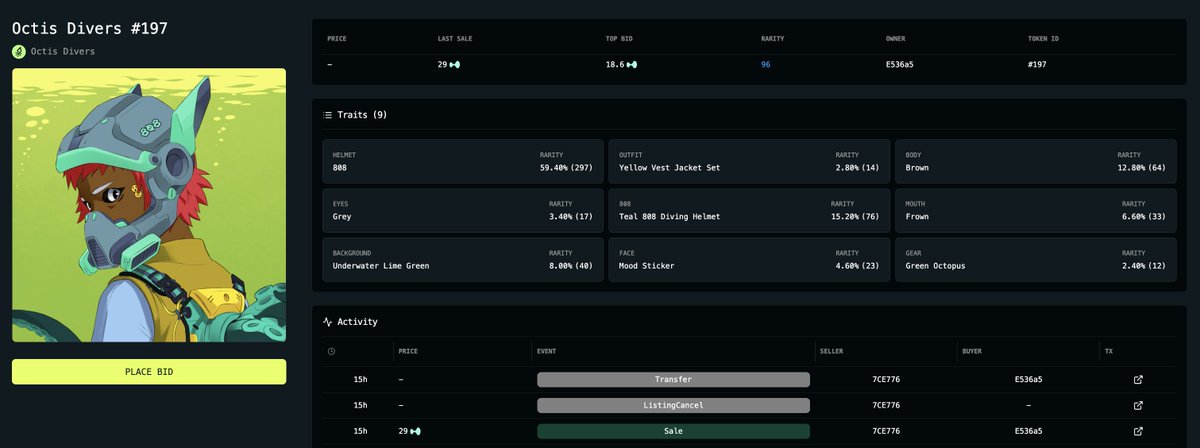1200x448 pixels.
Task: Select Yellow Vest Jacket Set trait card
Action: (x=749, y=161)
